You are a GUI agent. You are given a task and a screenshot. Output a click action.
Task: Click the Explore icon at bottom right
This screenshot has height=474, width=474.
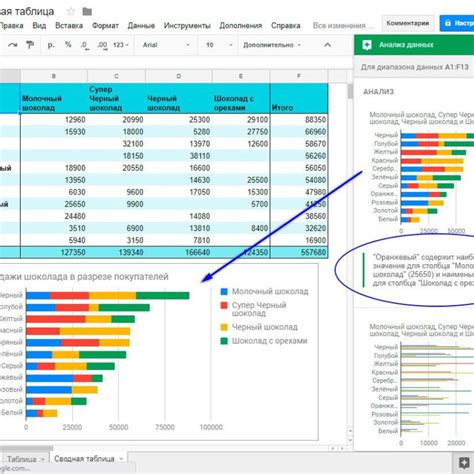[464, 462]
